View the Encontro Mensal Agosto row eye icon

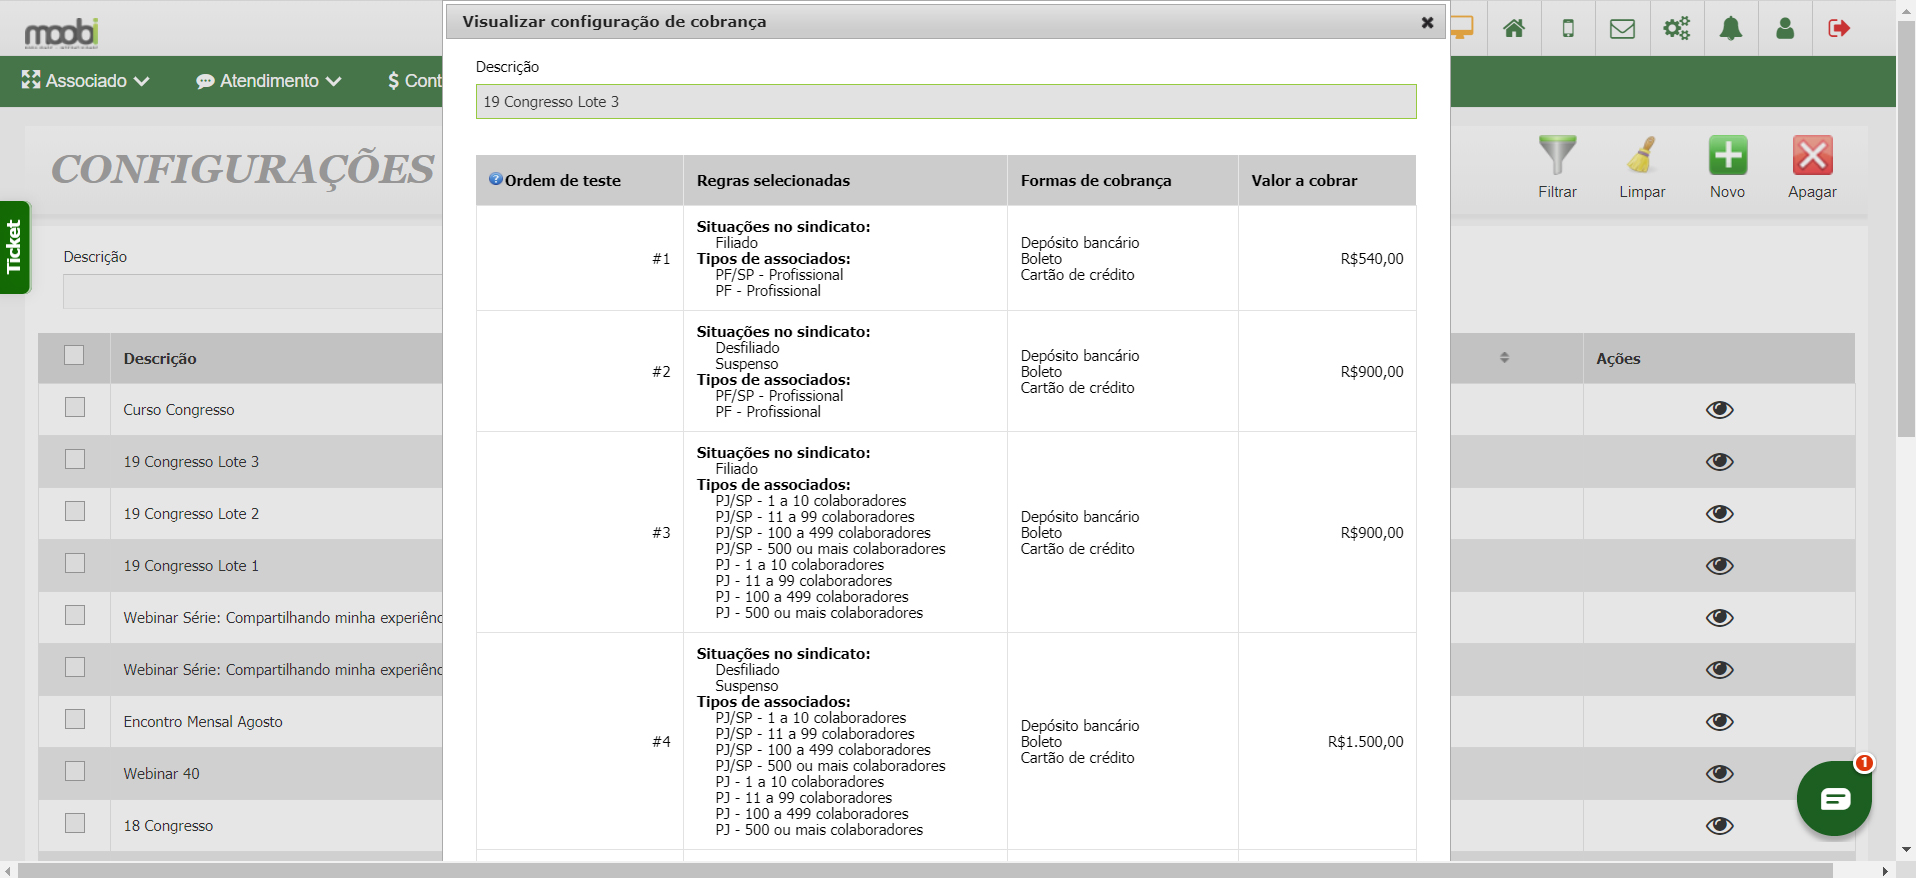(1719, 722)
